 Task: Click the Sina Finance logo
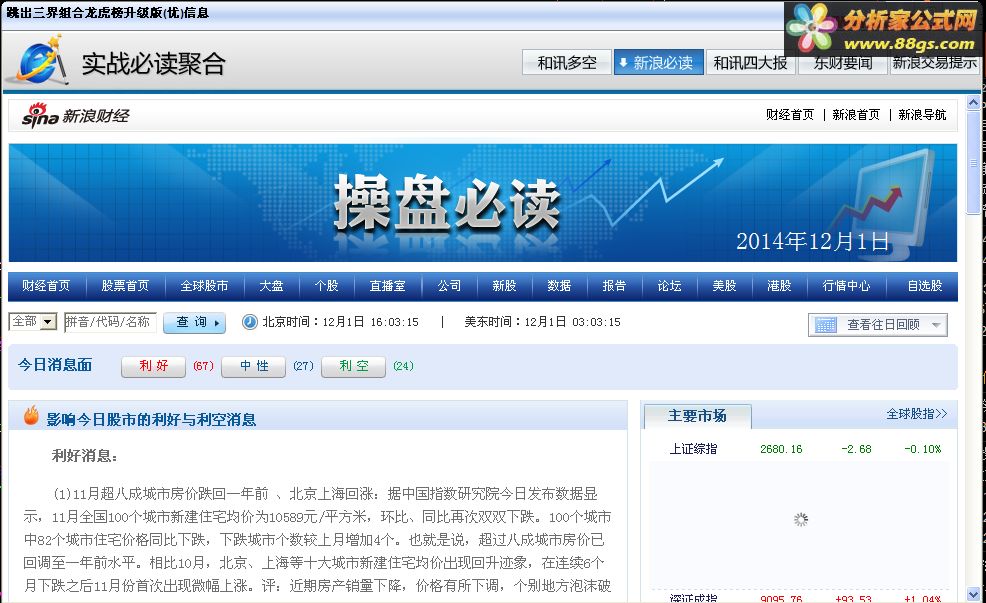(x=75, y=116)
